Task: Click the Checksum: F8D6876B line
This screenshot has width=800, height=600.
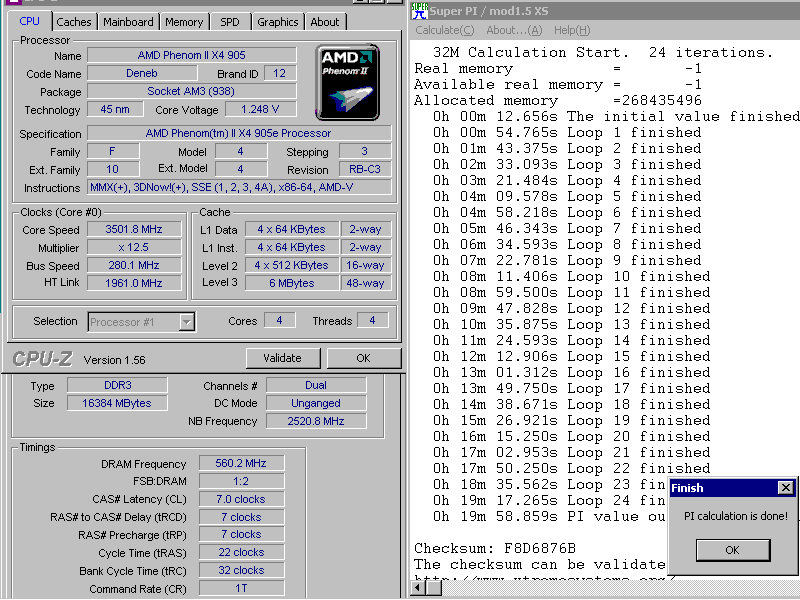Action: (495, 548)
